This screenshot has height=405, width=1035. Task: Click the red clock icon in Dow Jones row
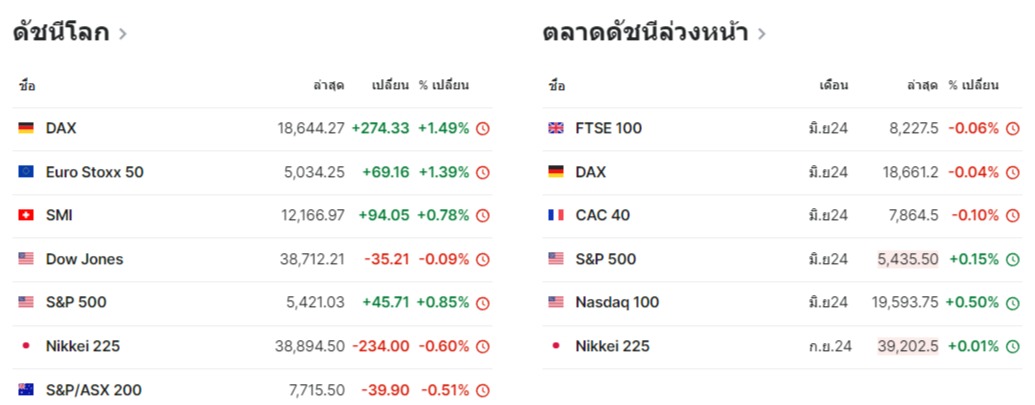[x=483, y=259]
